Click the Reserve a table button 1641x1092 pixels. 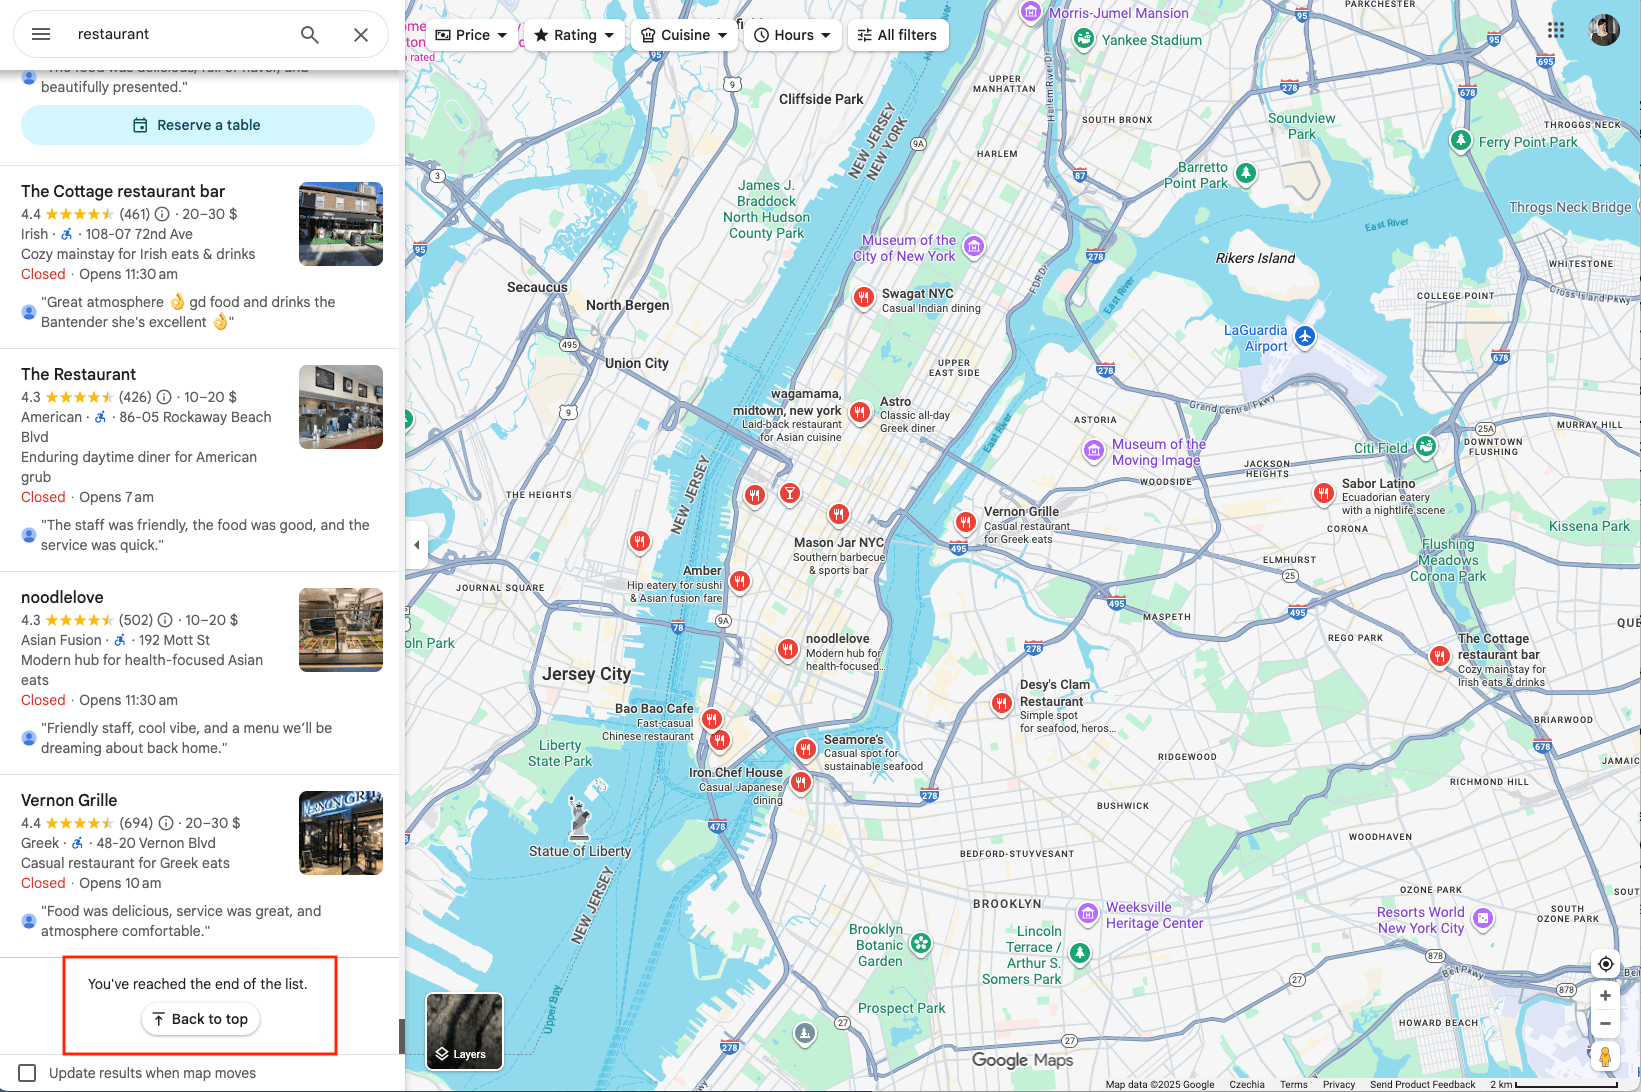(x=197, y=124)
